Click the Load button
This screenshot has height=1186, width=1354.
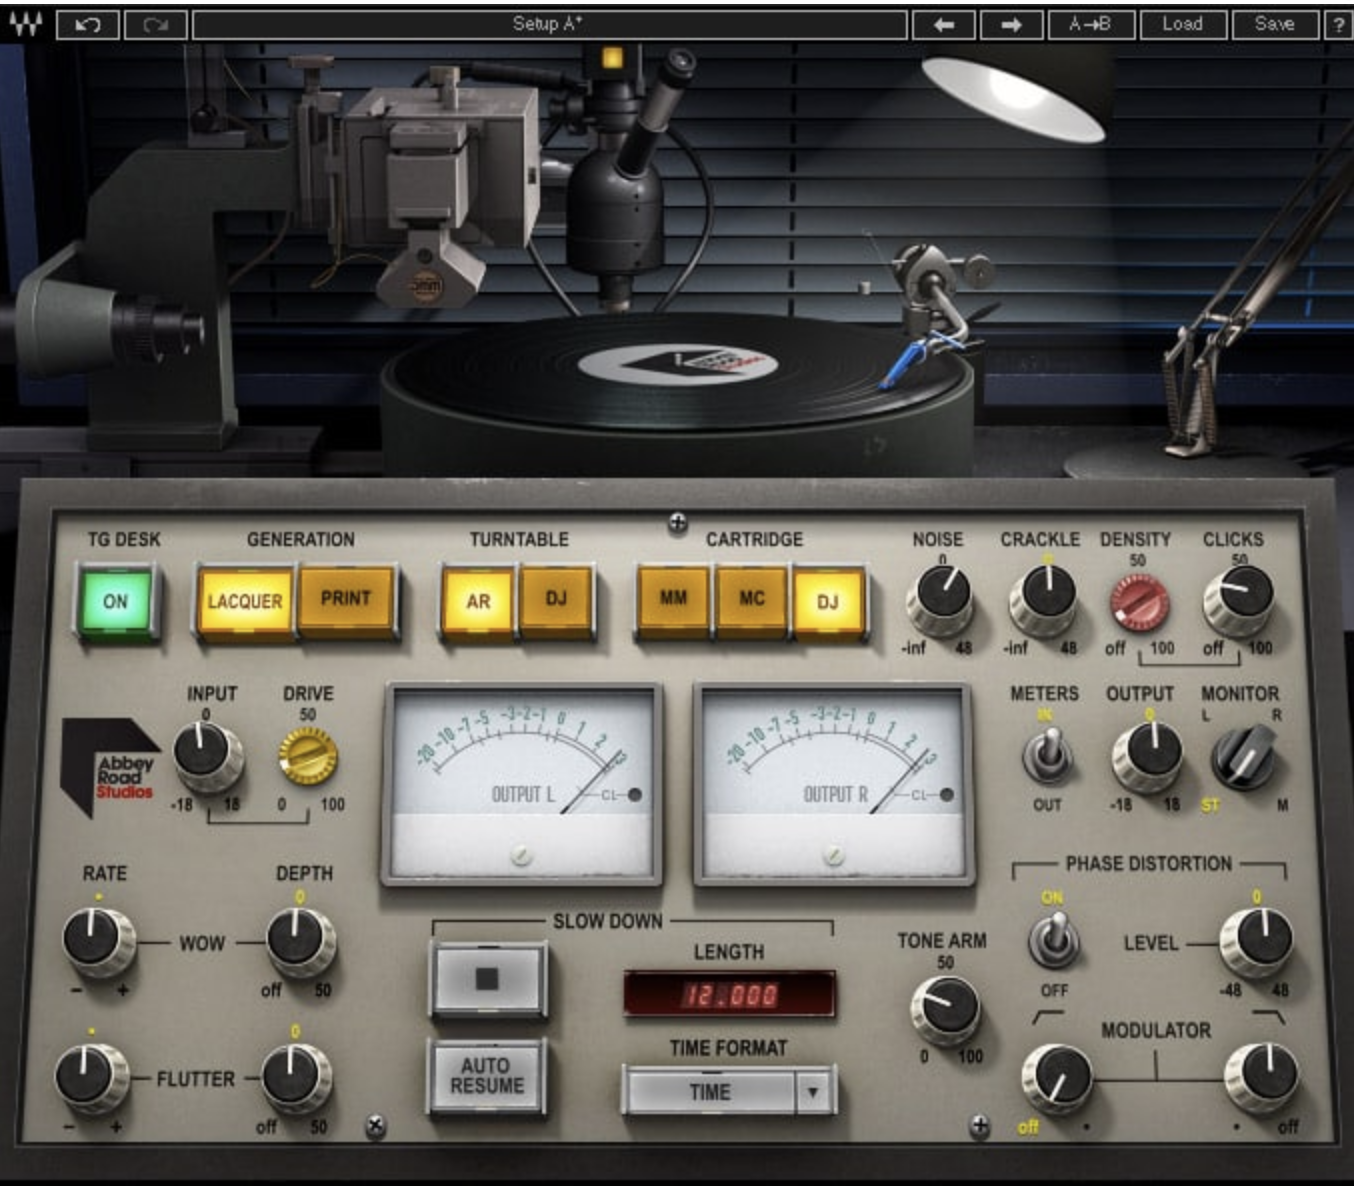tap(1185, 23)
